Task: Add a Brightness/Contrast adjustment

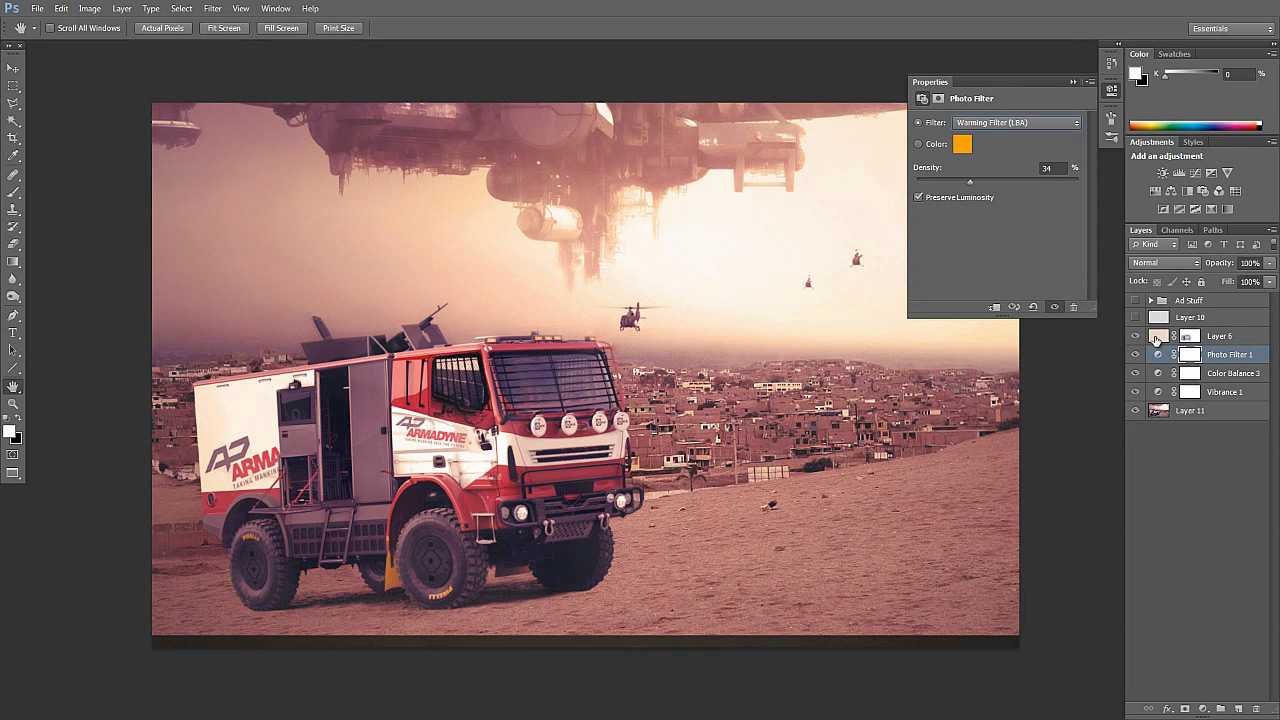Action: point(1162,173)
